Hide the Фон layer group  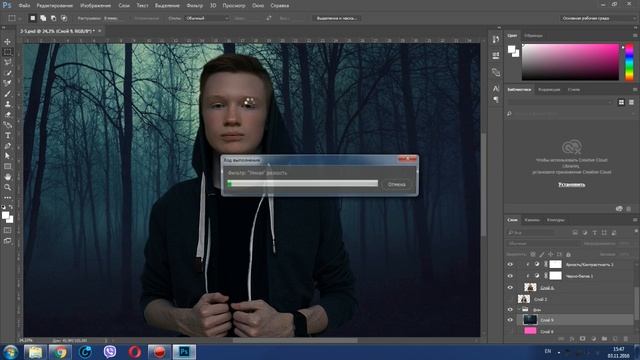(x=510, y=309)
